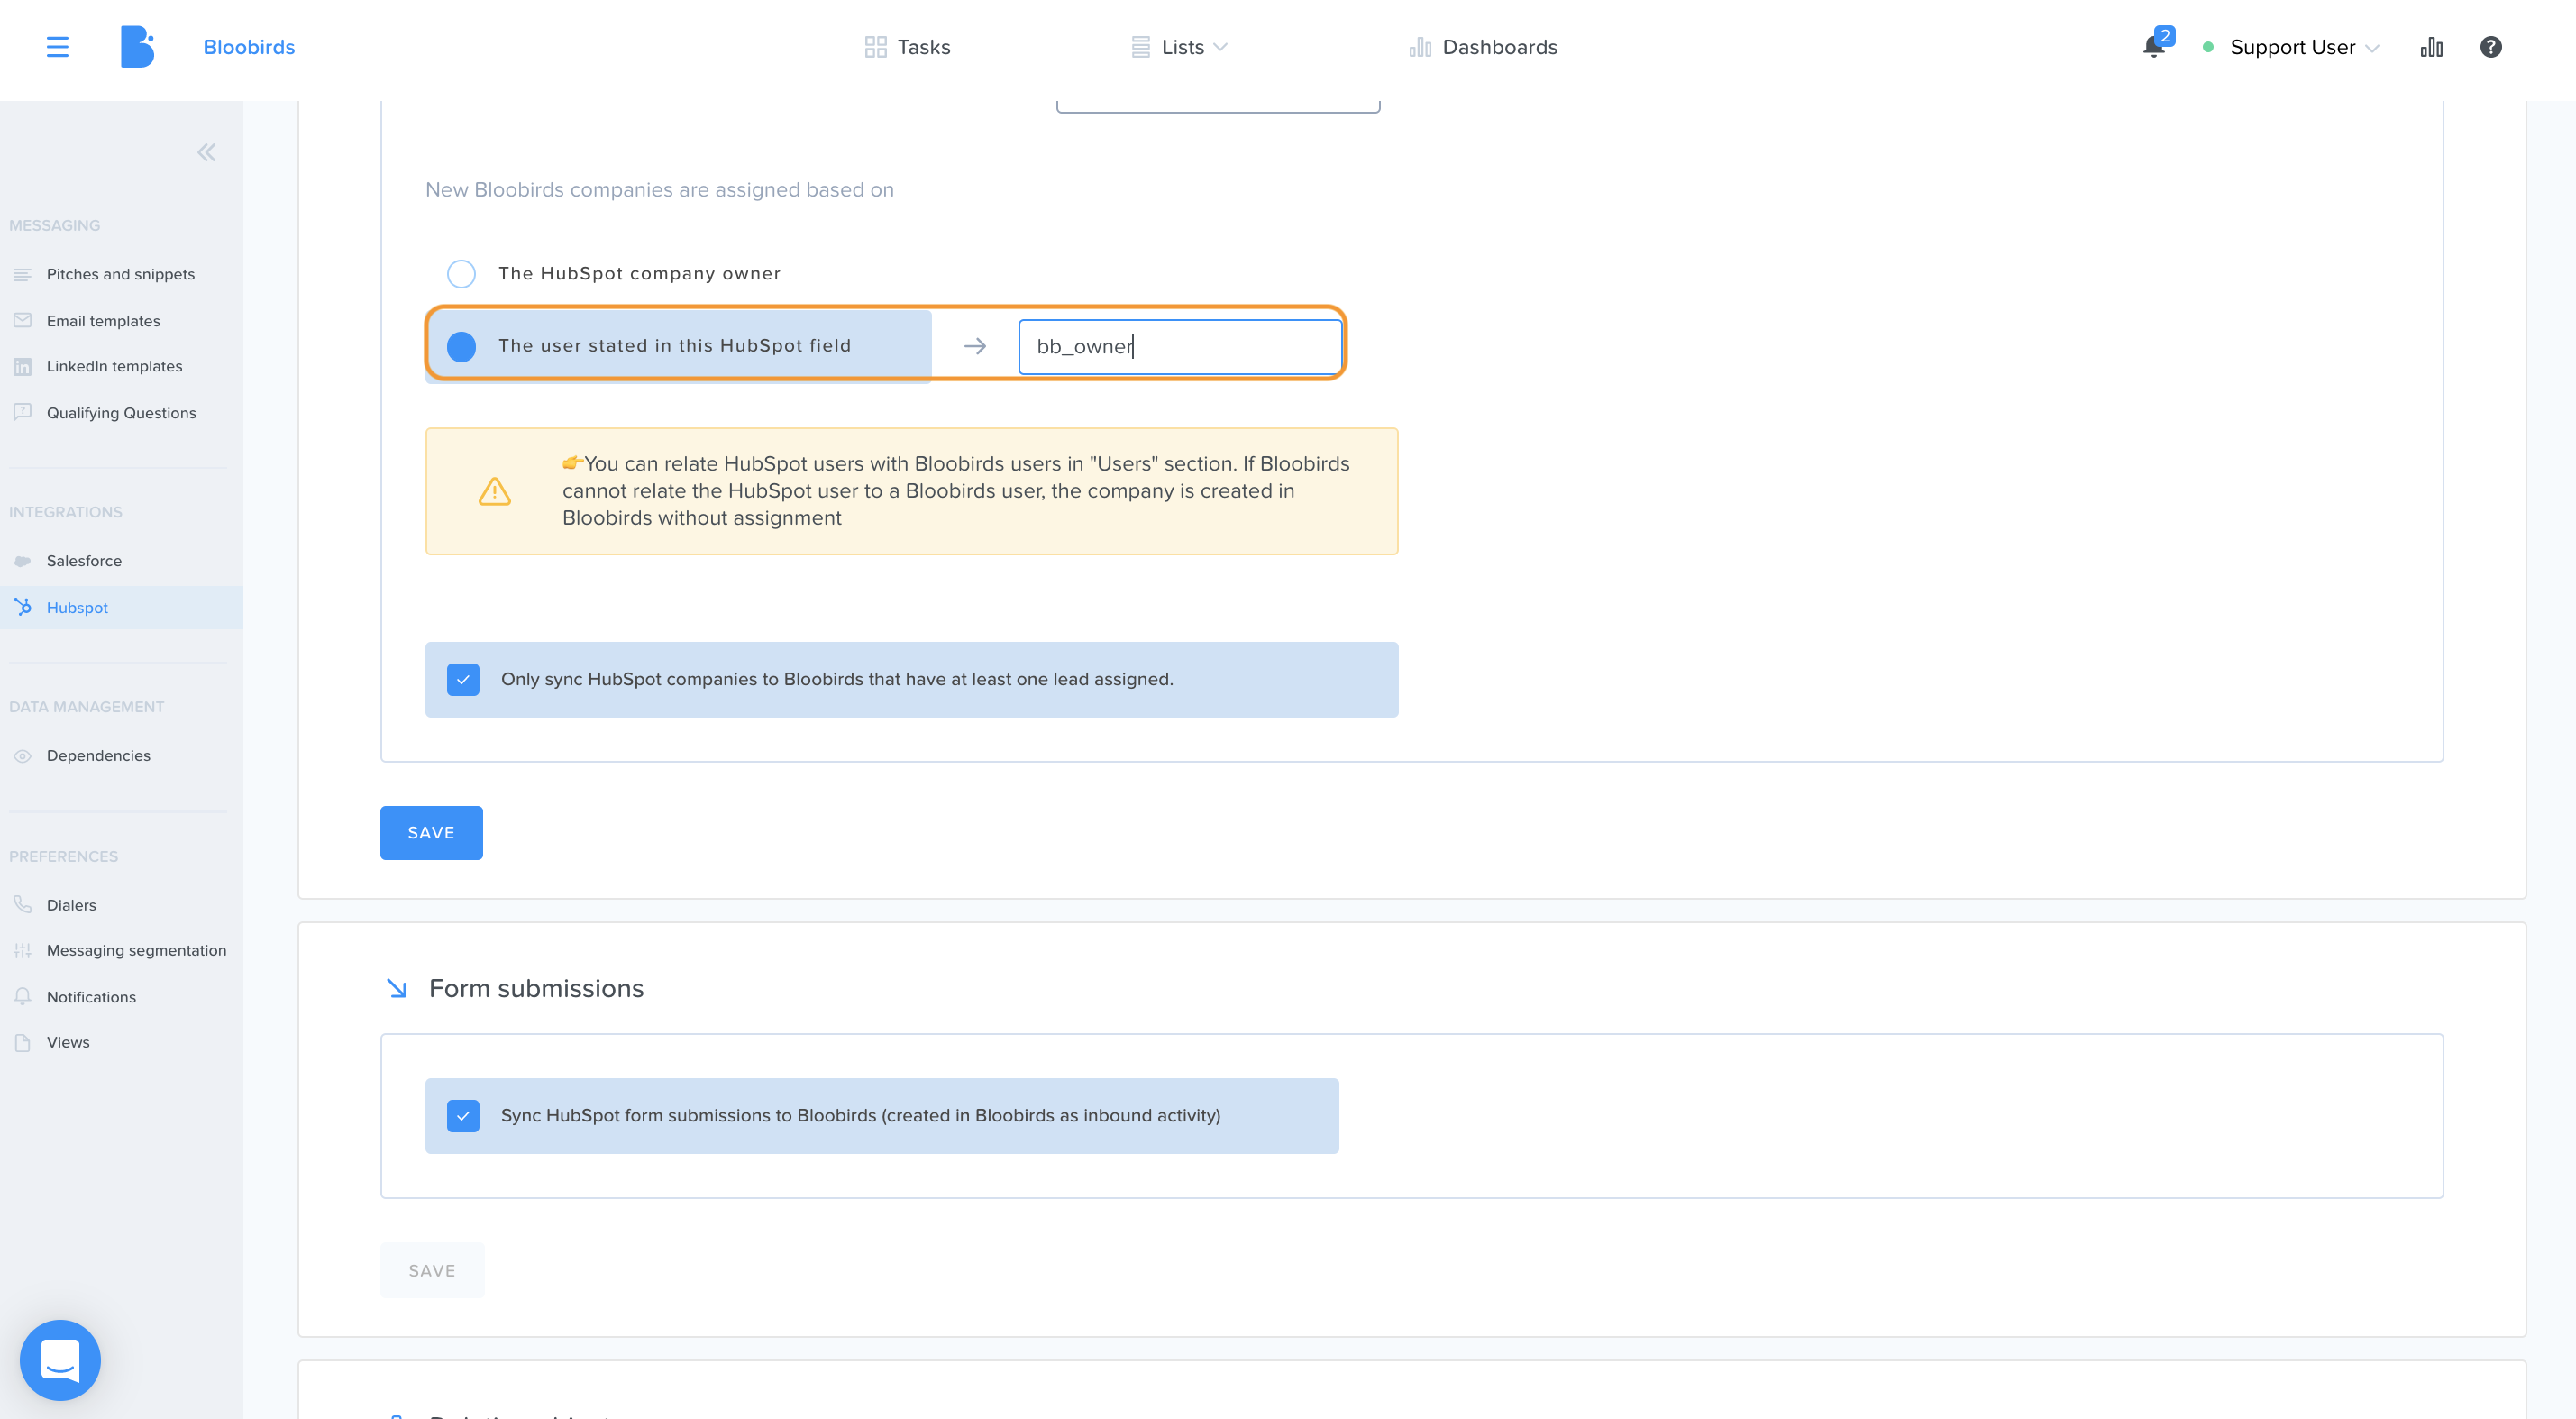2576x1419 pixels.
Task: Open the Tasks tab
Action: coord(907,47)
